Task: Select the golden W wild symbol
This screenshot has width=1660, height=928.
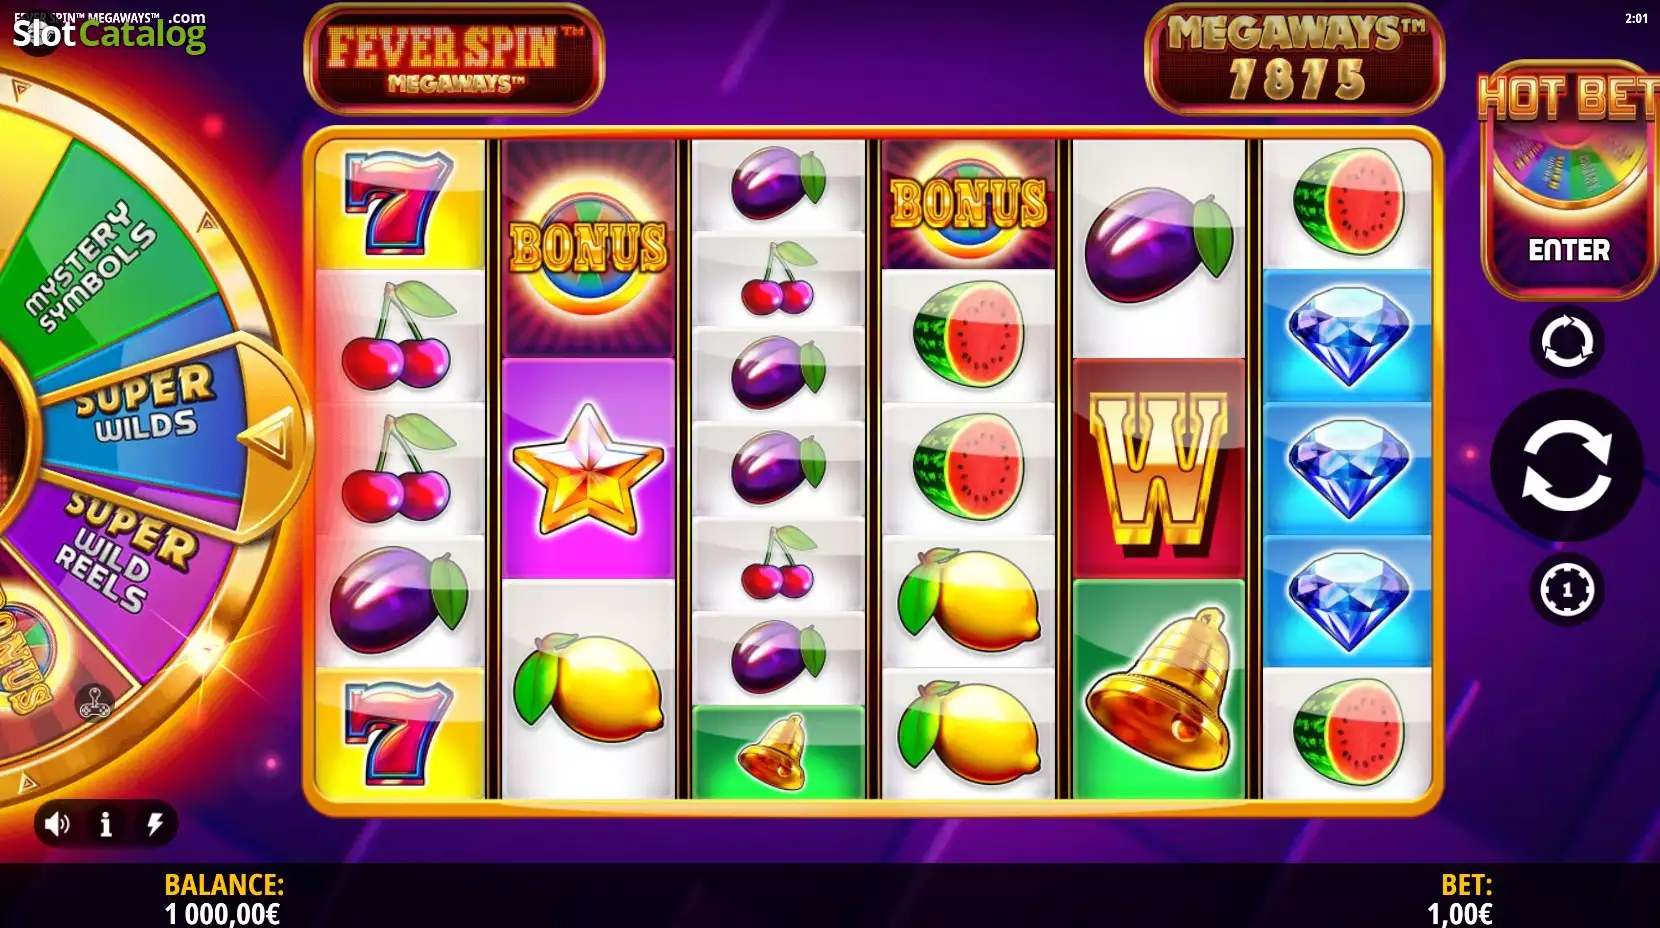Action: point(1158,470)
